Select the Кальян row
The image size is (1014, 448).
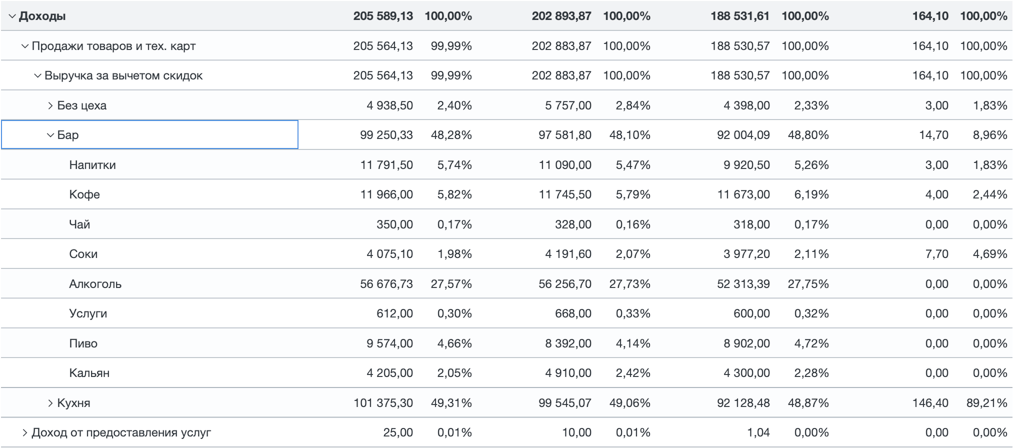89,373
